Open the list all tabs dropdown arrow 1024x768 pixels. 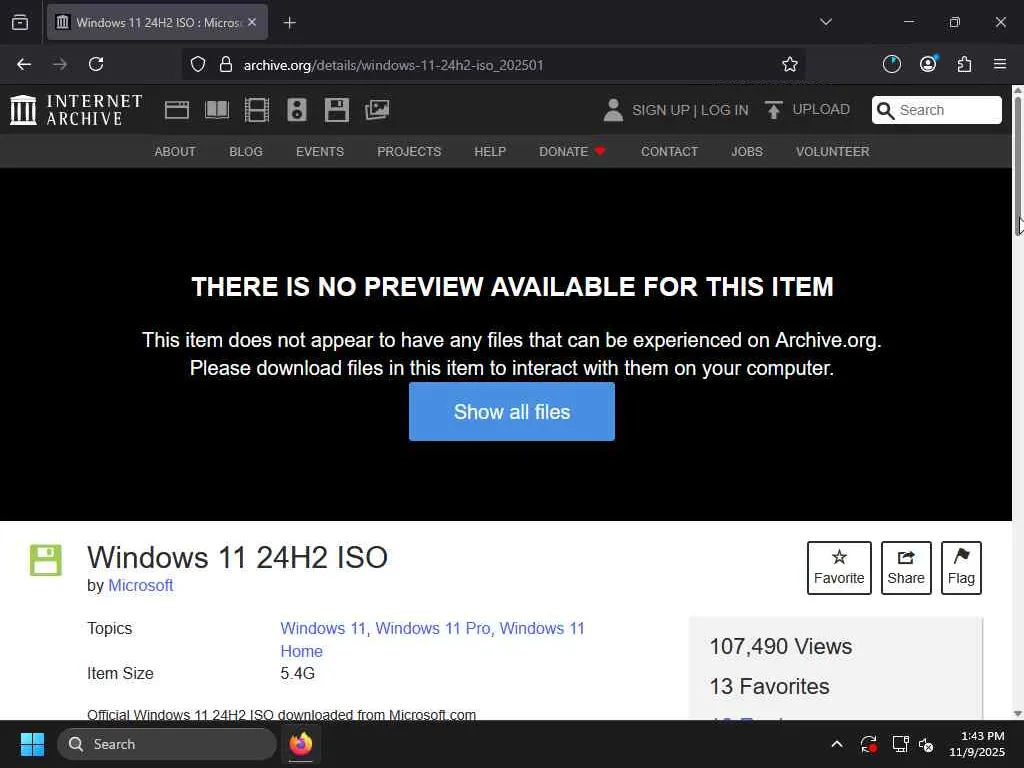tap(825, 22)
